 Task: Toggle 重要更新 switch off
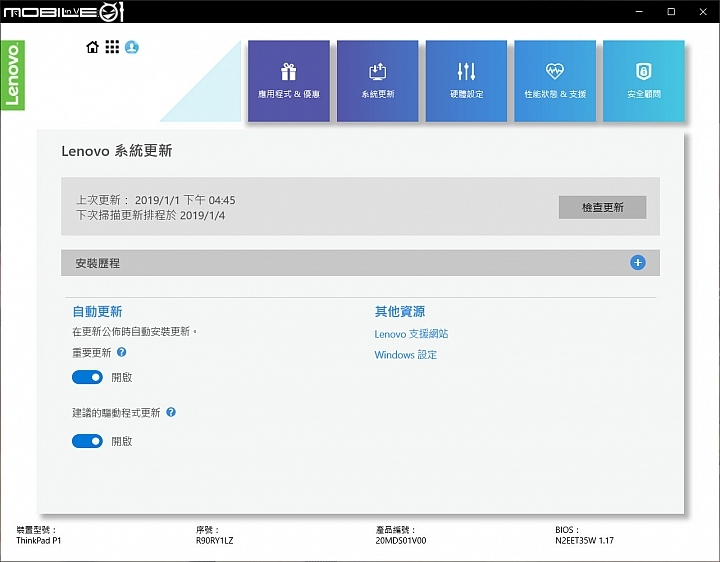coord(87,377)
